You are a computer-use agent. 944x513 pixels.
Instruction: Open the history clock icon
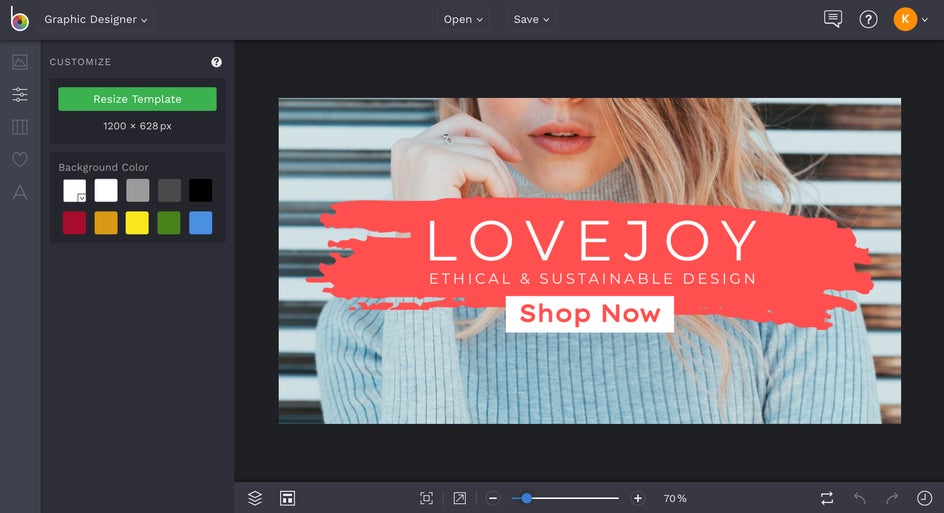pyautogui.click(x=924, y=498)
